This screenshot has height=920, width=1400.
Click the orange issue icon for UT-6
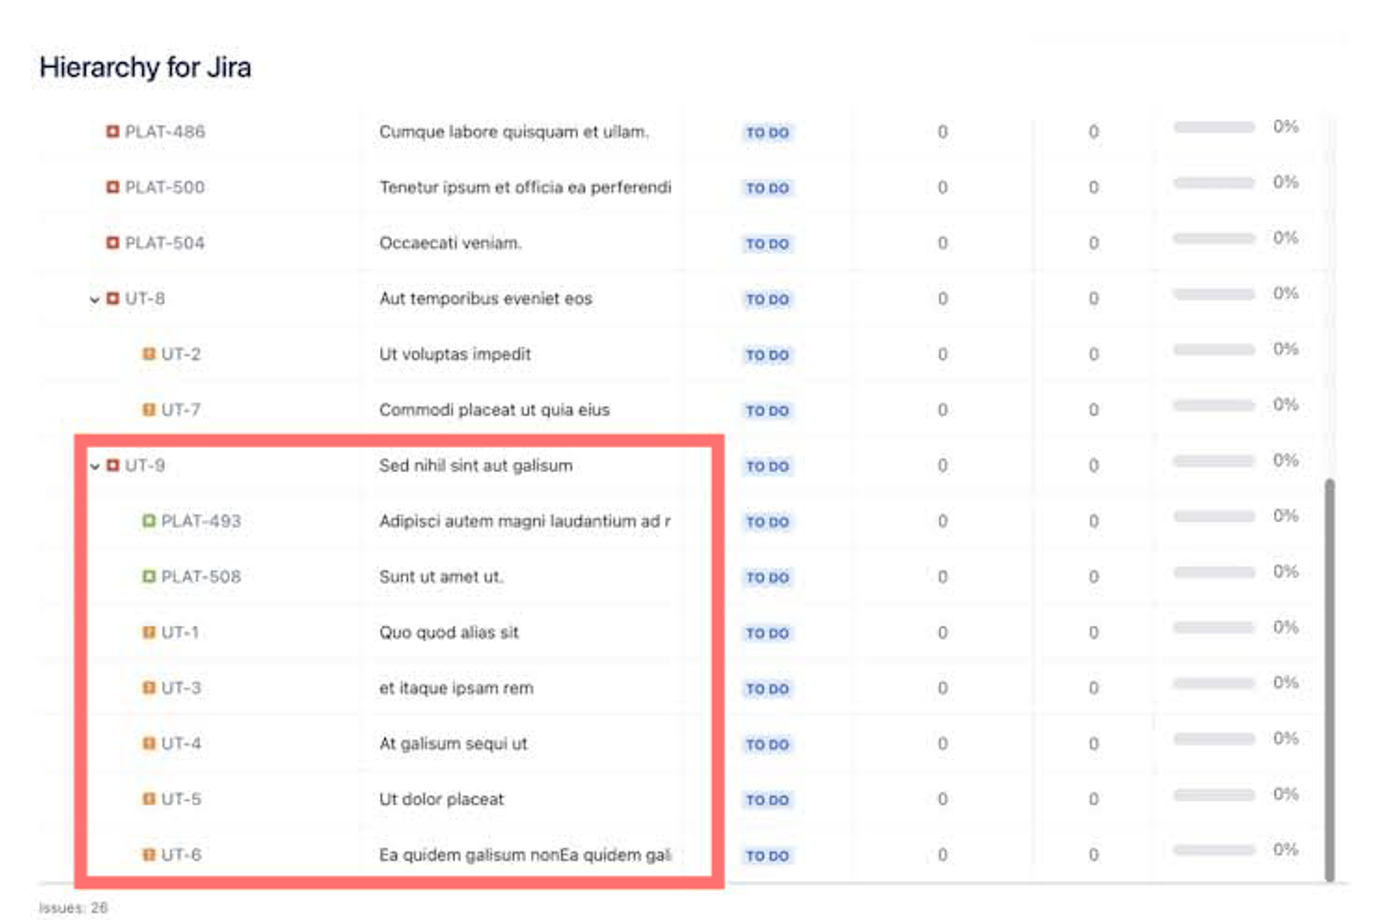pos(149,855)
